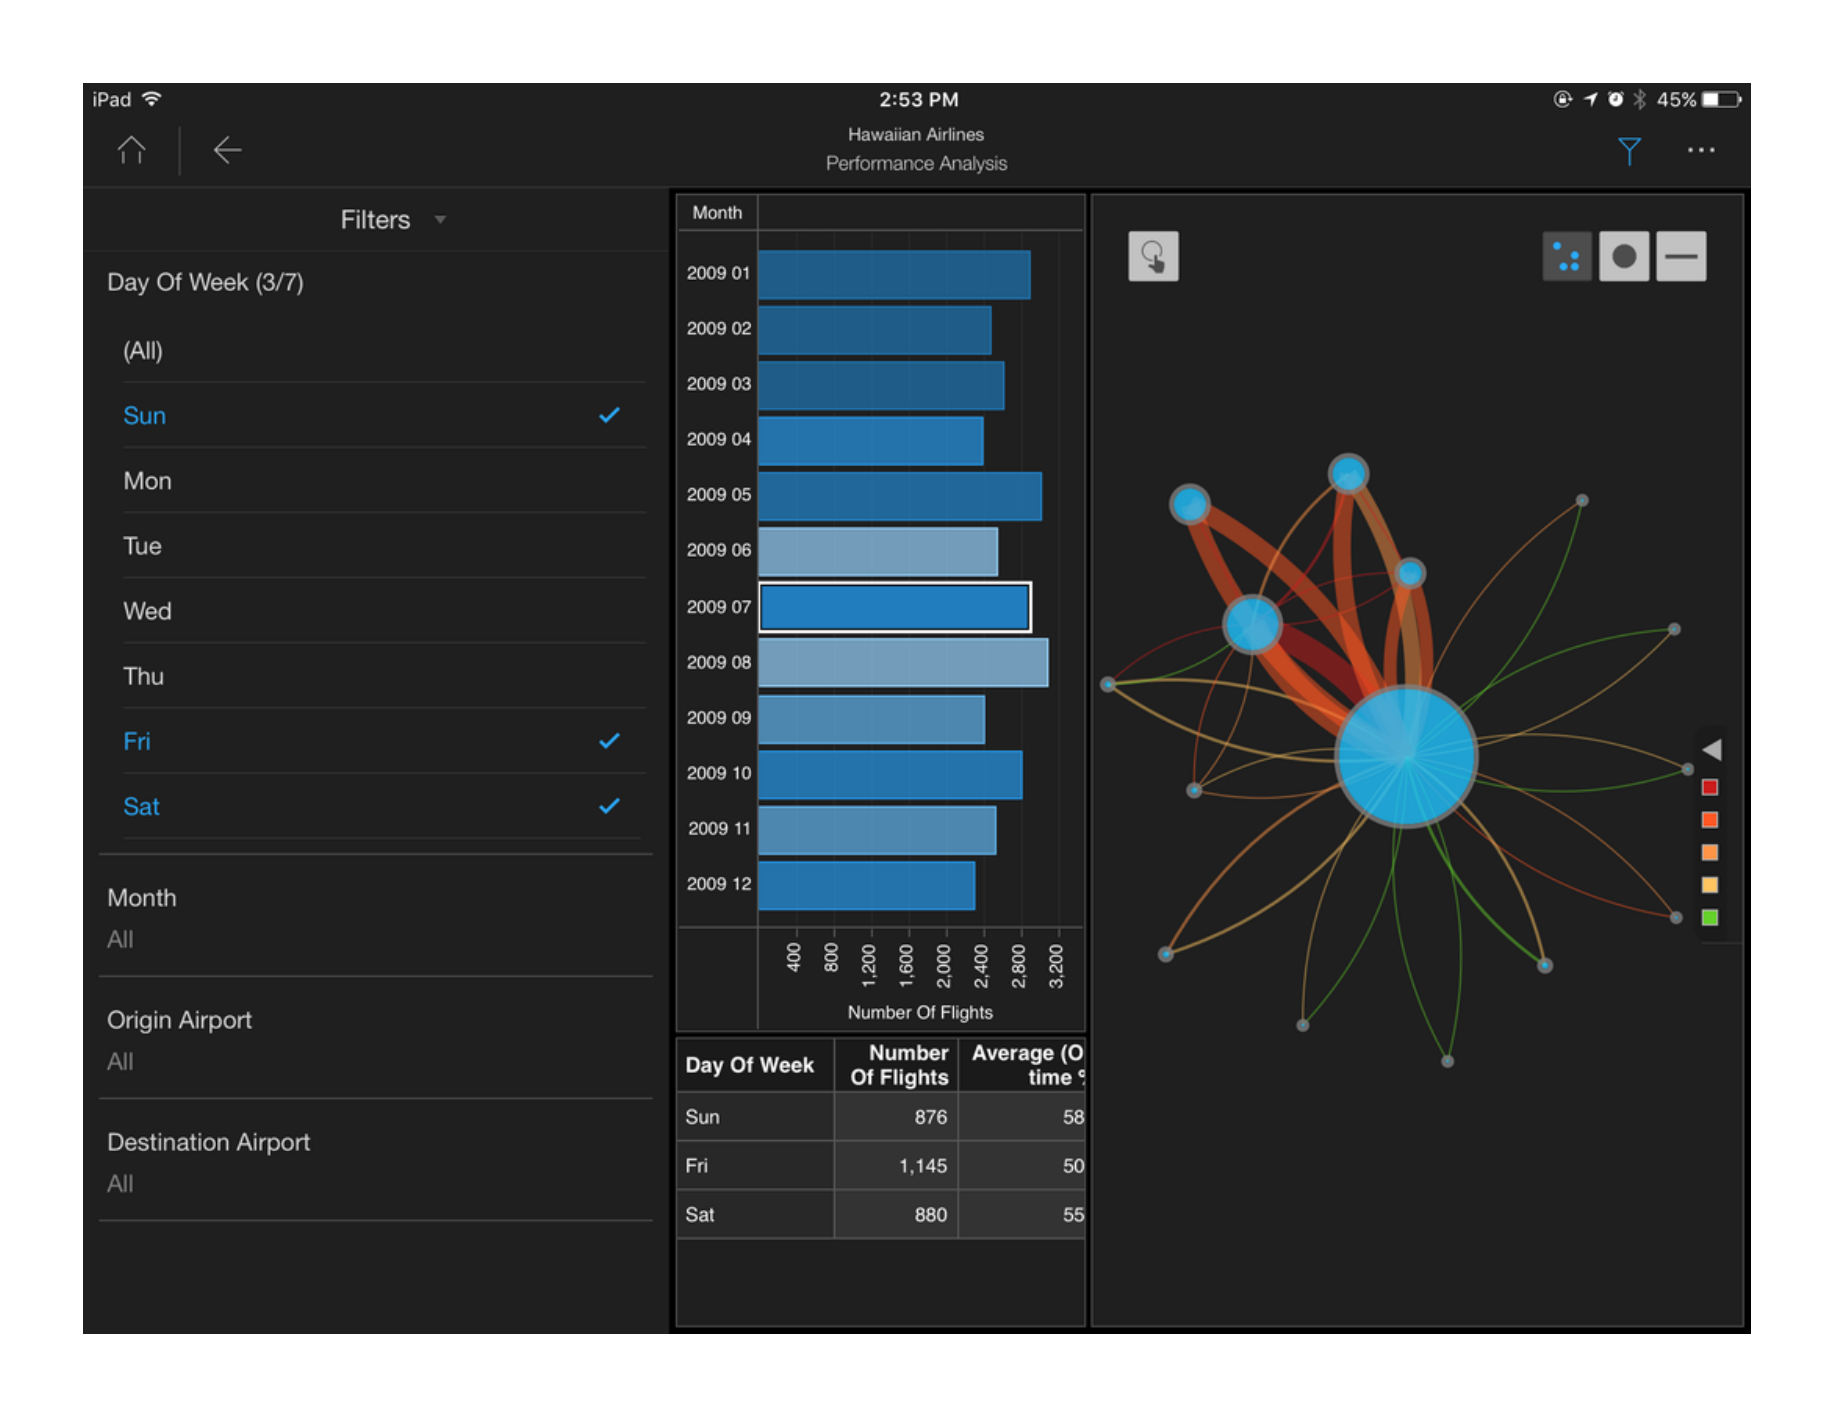Tap the location services arrow icon
The height and width of the screenshot is (1417, 1834).
[x=1590, y=99]
